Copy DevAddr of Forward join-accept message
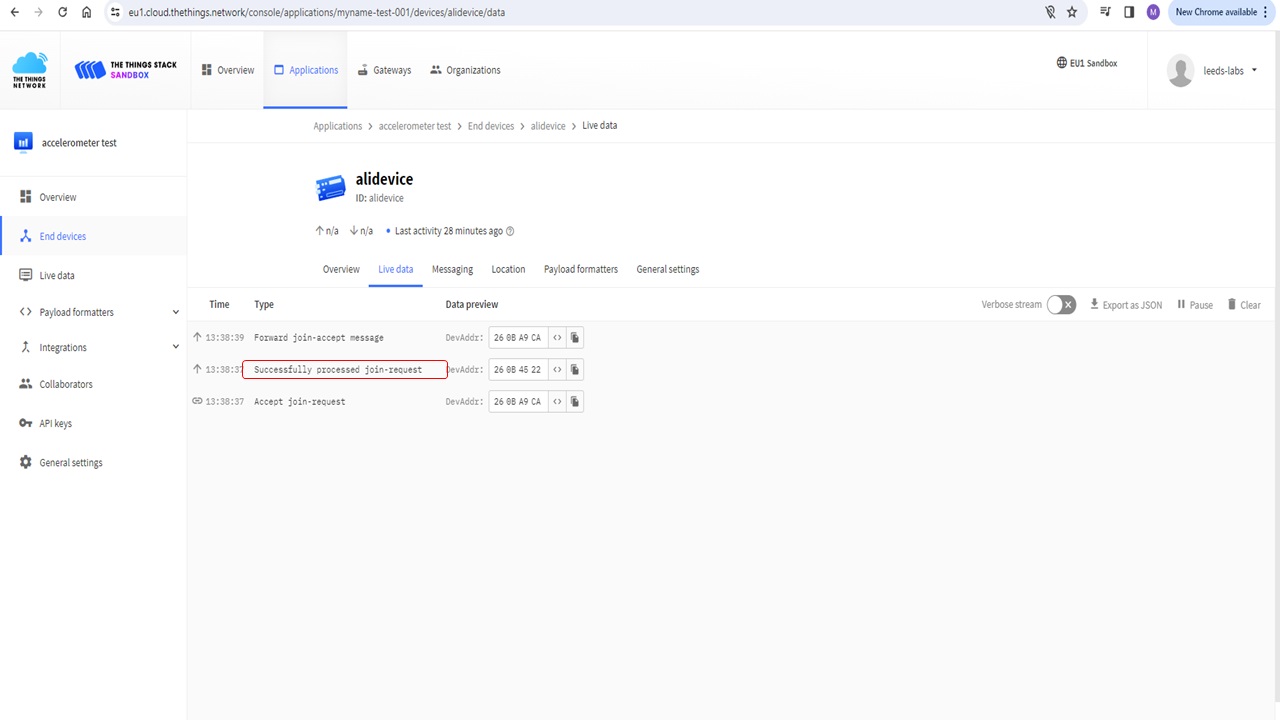Screen dimensions: 1280x720 tap(575, 338)
